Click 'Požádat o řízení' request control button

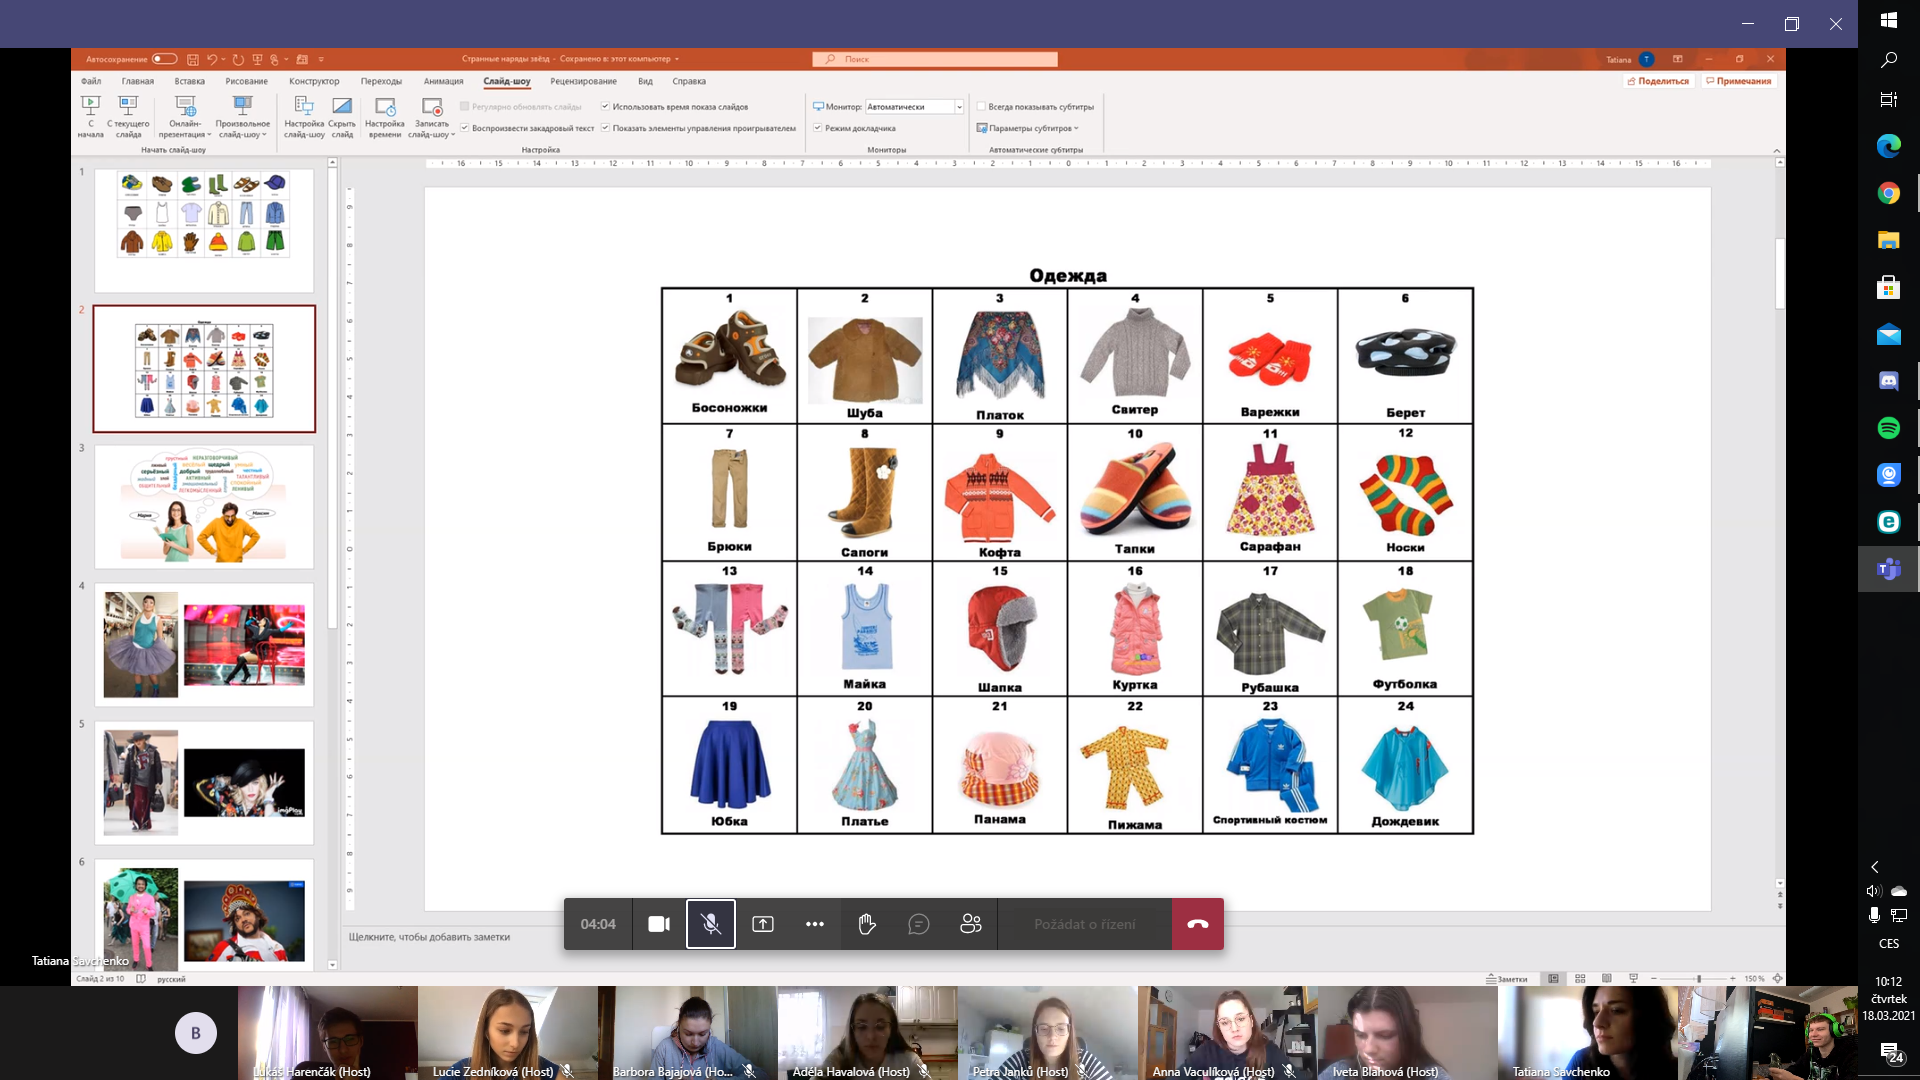(x=1085, y=924)
